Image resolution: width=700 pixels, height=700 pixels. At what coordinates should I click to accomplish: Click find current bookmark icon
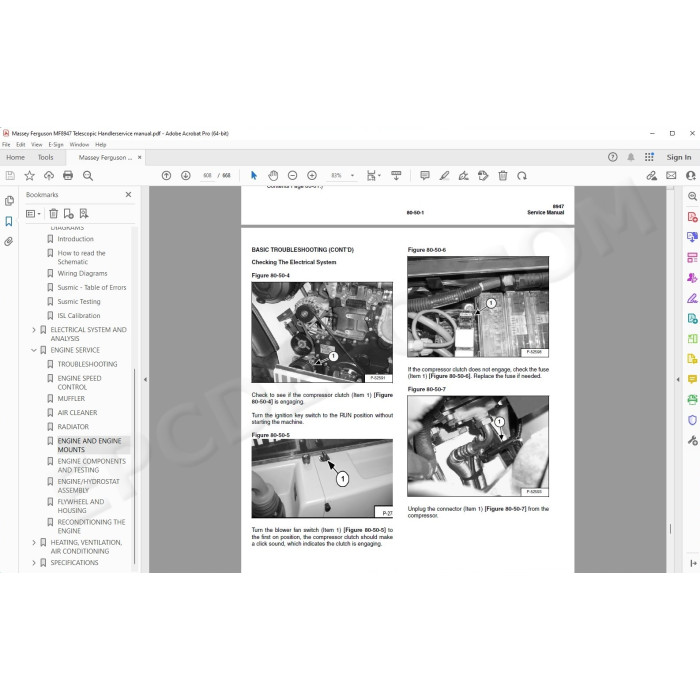coord(83,213)
